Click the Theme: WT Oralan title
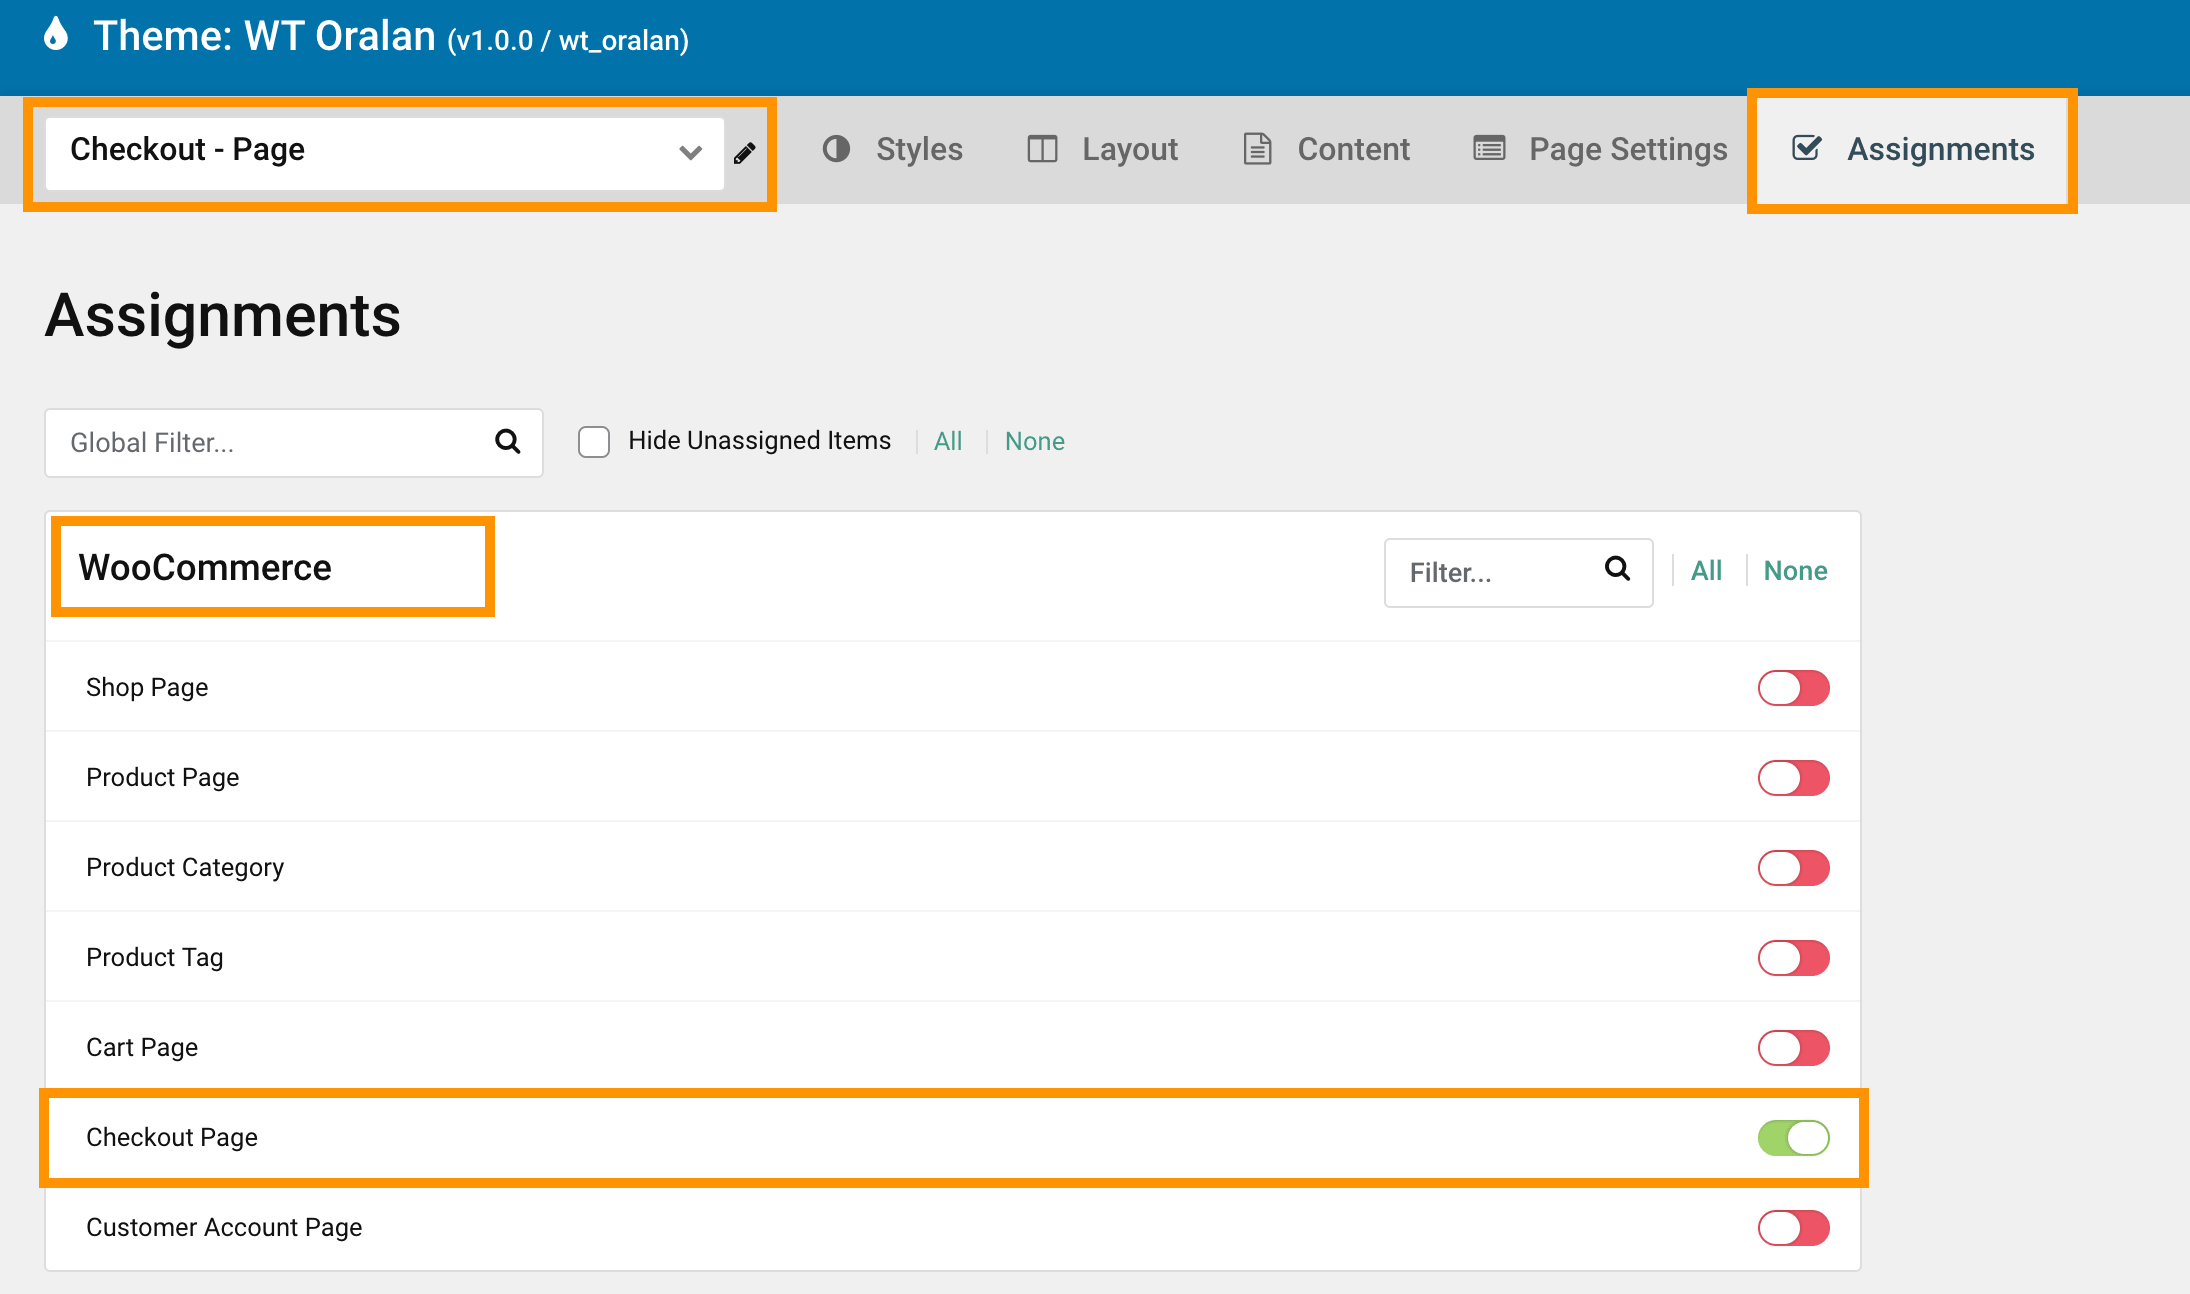 pos(391,37)
